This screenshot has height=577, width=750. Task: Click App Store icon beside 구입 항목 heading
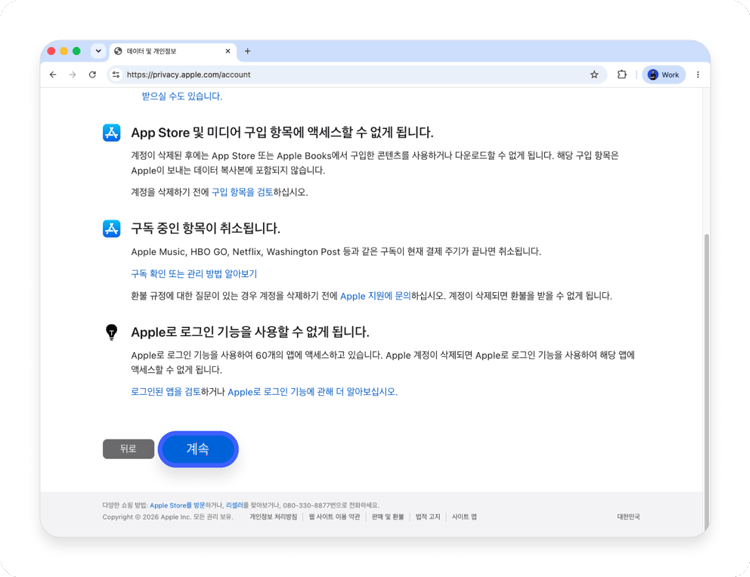click(x=111, y=133)
